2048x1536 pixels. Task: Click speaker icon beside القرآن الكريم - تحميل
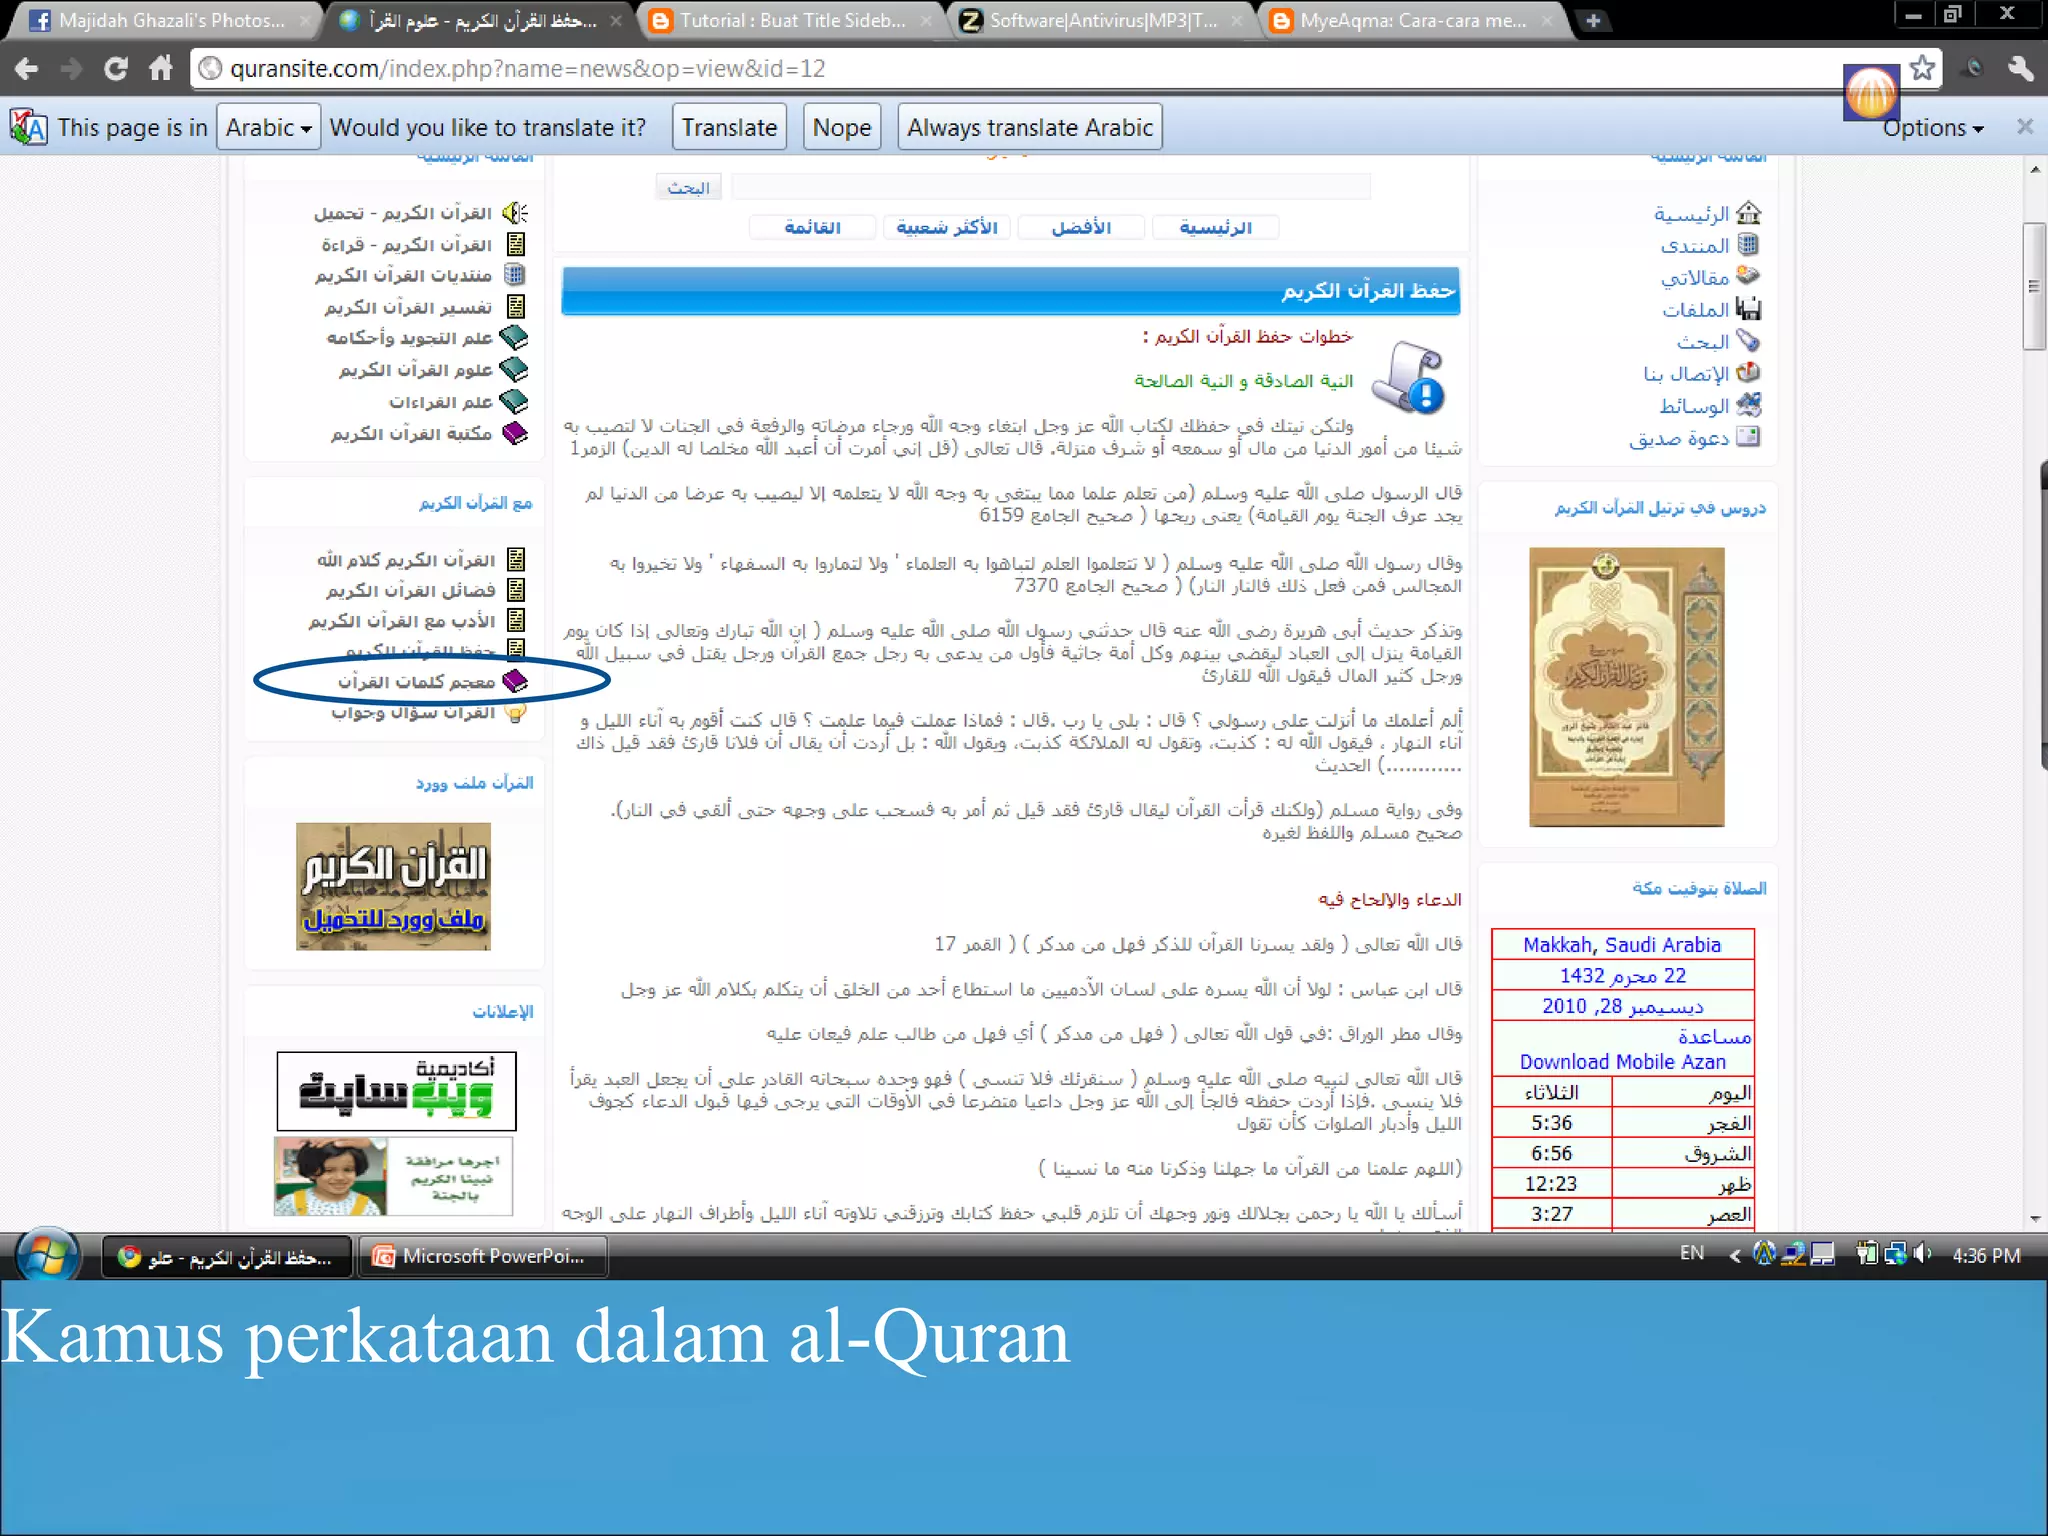[515, 213]
